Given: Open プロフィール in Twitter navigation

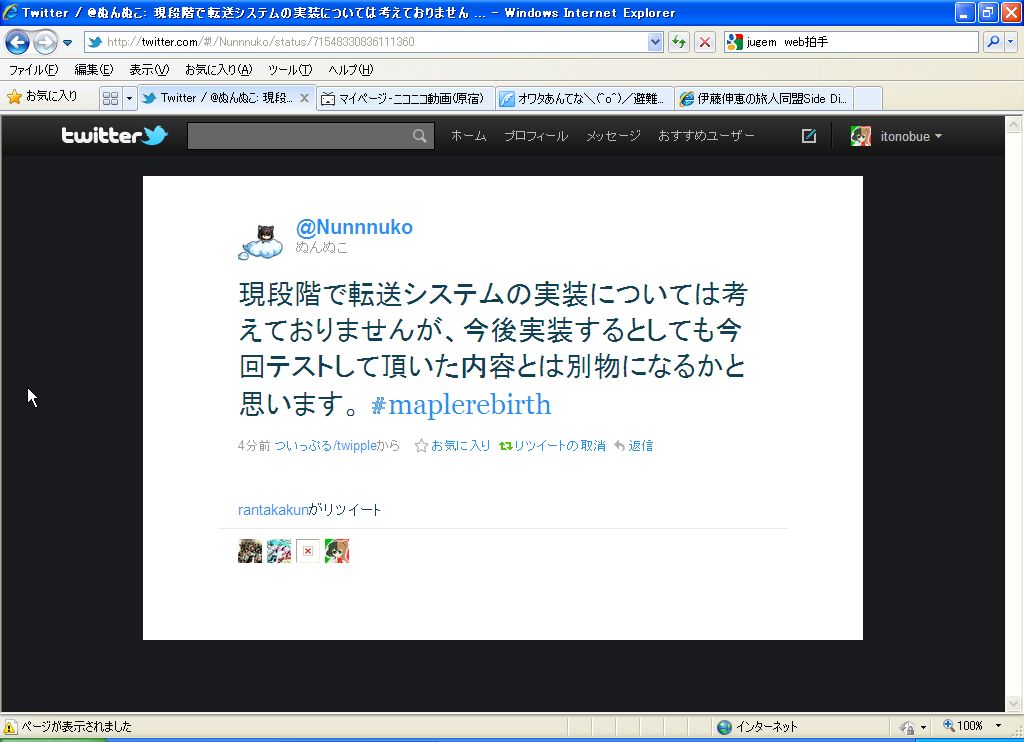Looking at the screenshot, I should 536,136.
